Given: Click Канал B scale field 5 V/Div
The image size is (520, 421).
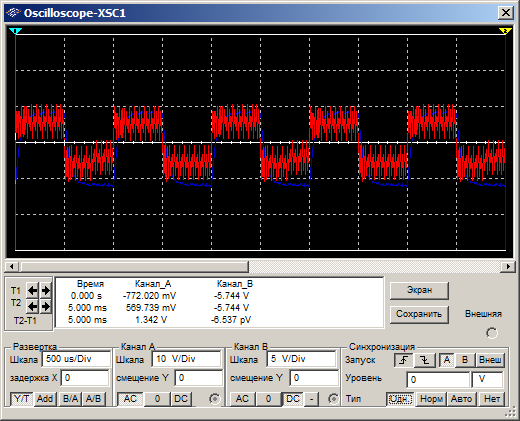Looking at the screenshot, I should [301, 359].
